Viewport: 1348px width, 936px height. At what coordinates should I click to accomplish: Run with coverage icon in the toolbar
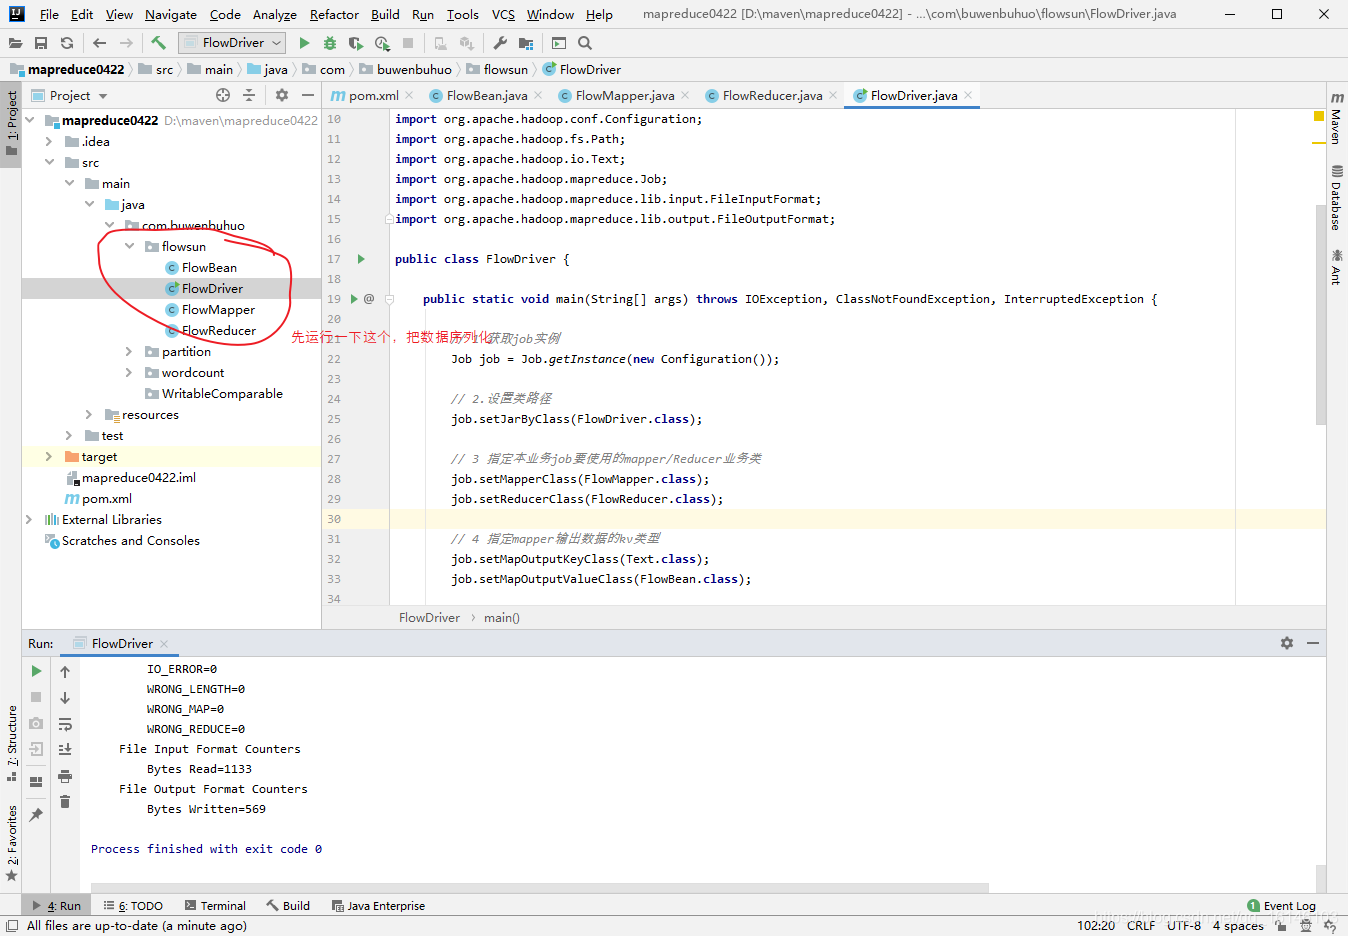click(x=356, y=43)
